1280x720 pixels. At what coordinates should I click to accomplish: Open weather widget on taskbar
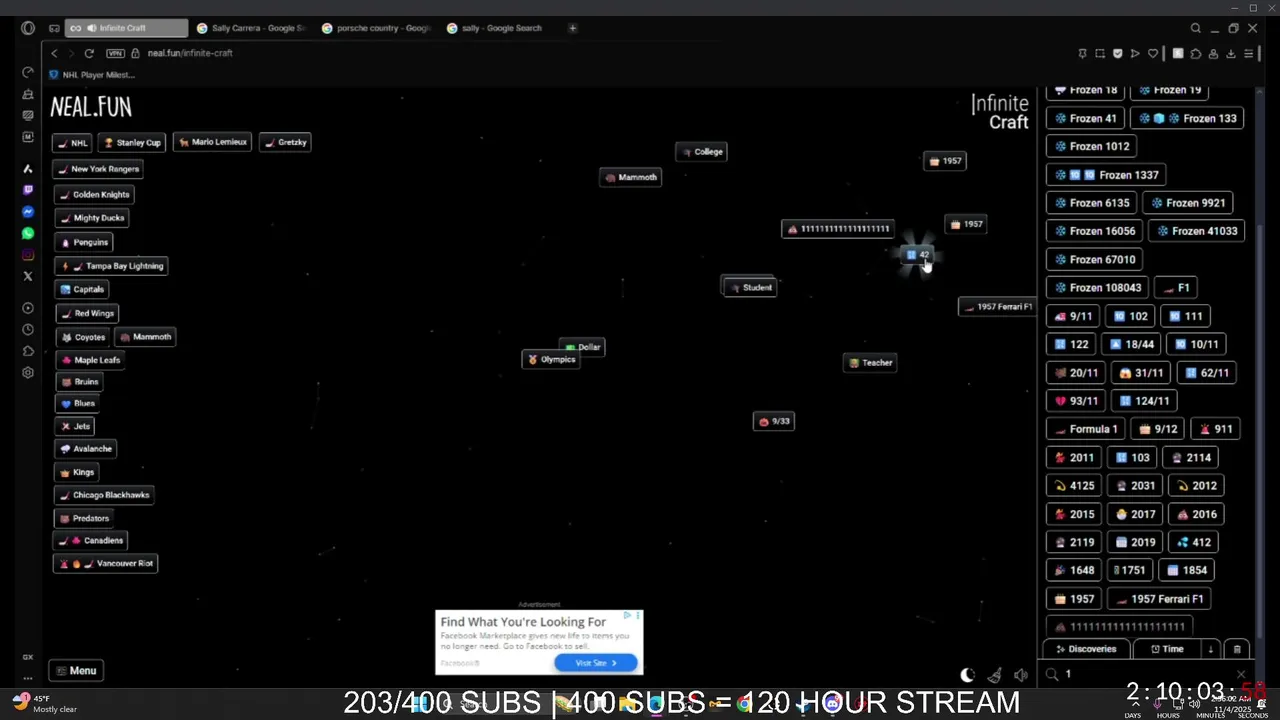pyautogui.click(x=45, y=704)
